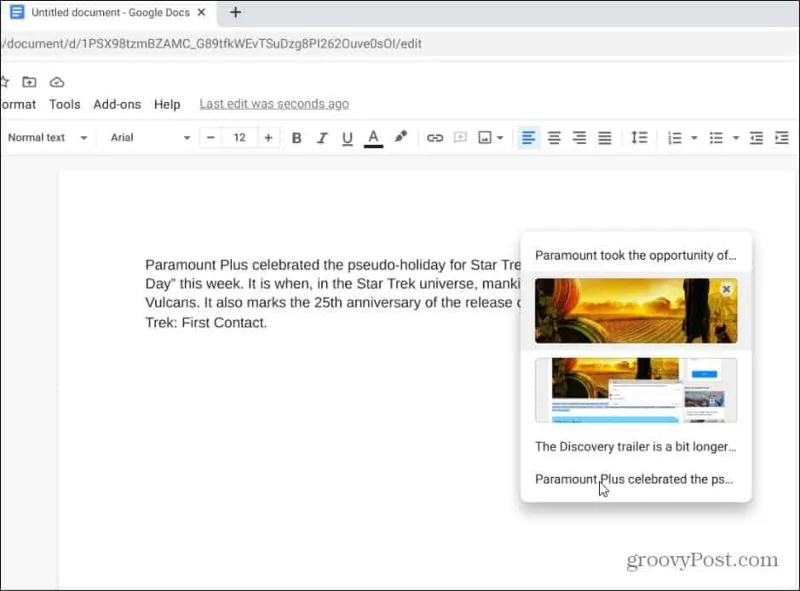Click the font size field showing 12
The width and height of the screenshot is (800, 591).
239,138
